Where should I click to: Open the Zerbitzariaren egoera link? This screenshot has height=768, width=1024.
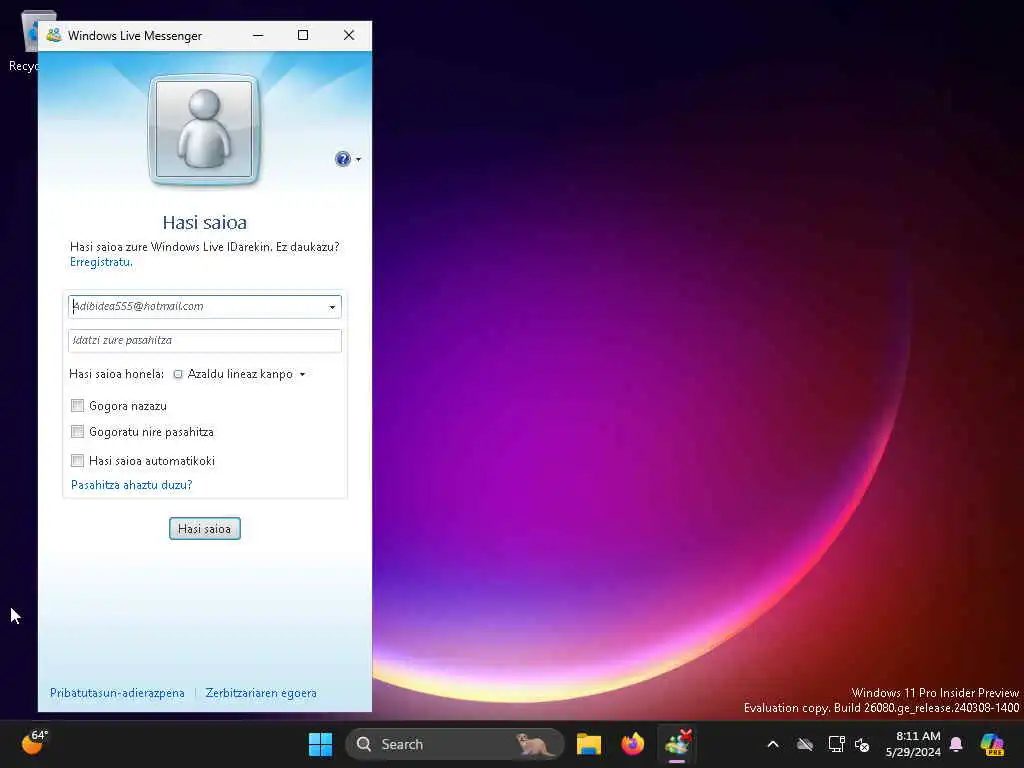click(261, 693)
